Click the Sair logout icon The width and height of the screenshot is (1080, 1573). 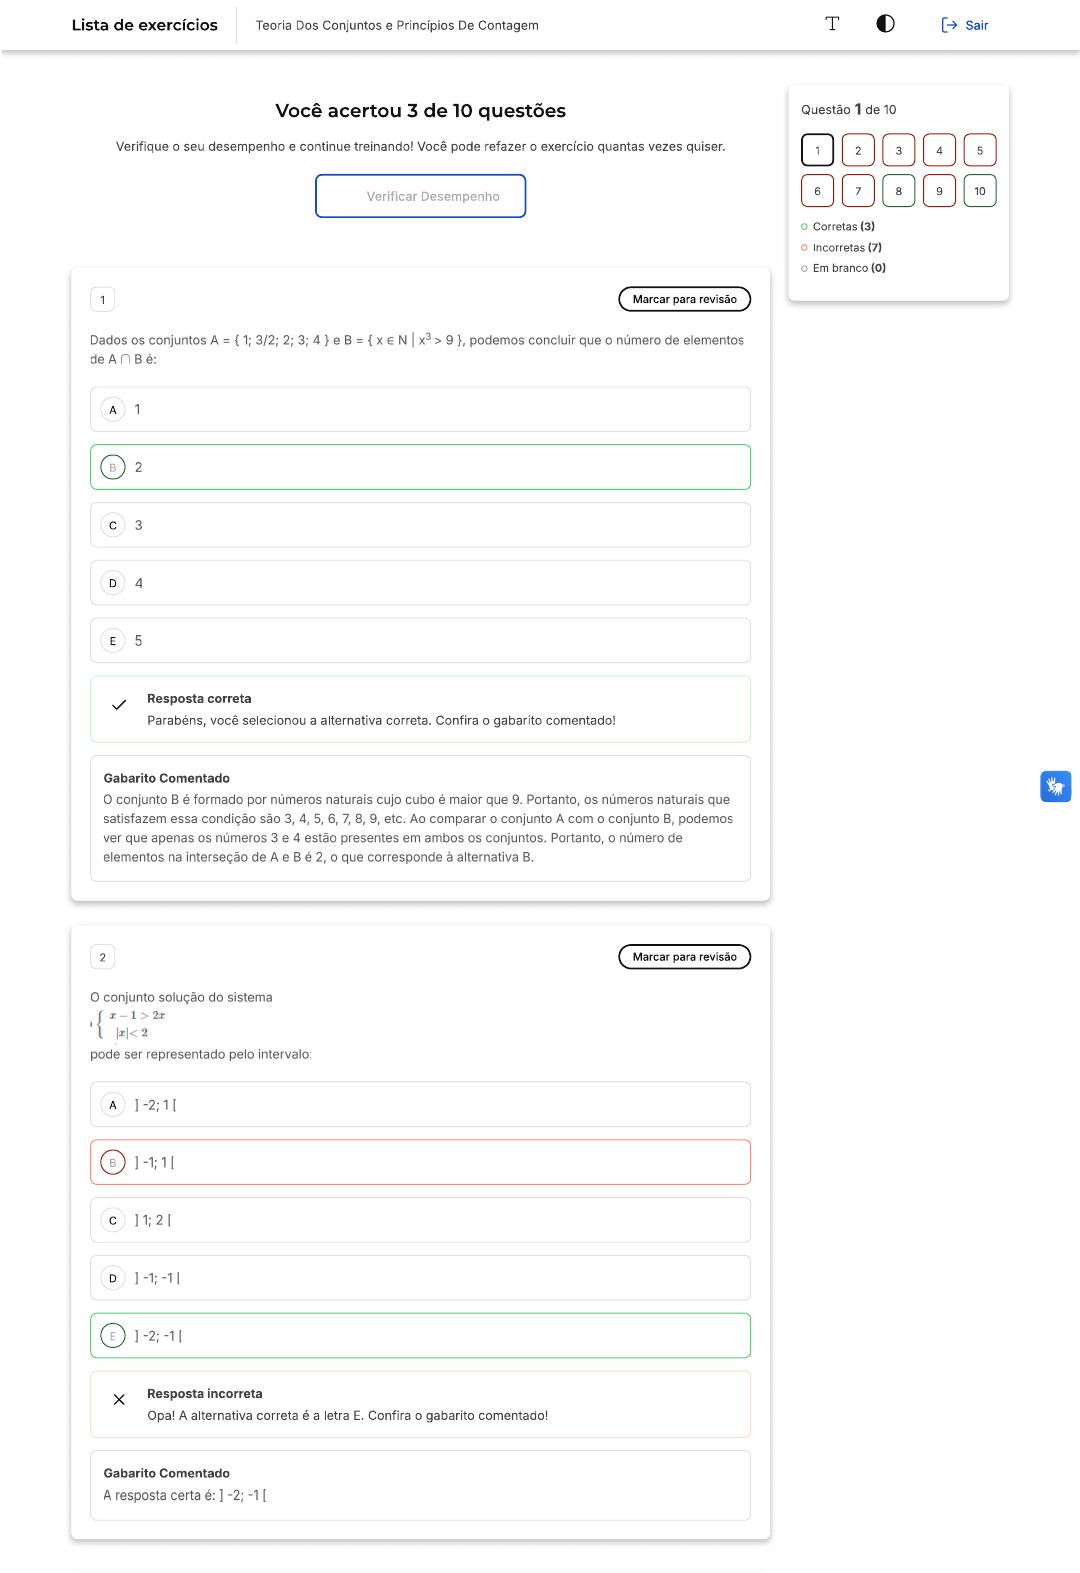click(949, 25)
